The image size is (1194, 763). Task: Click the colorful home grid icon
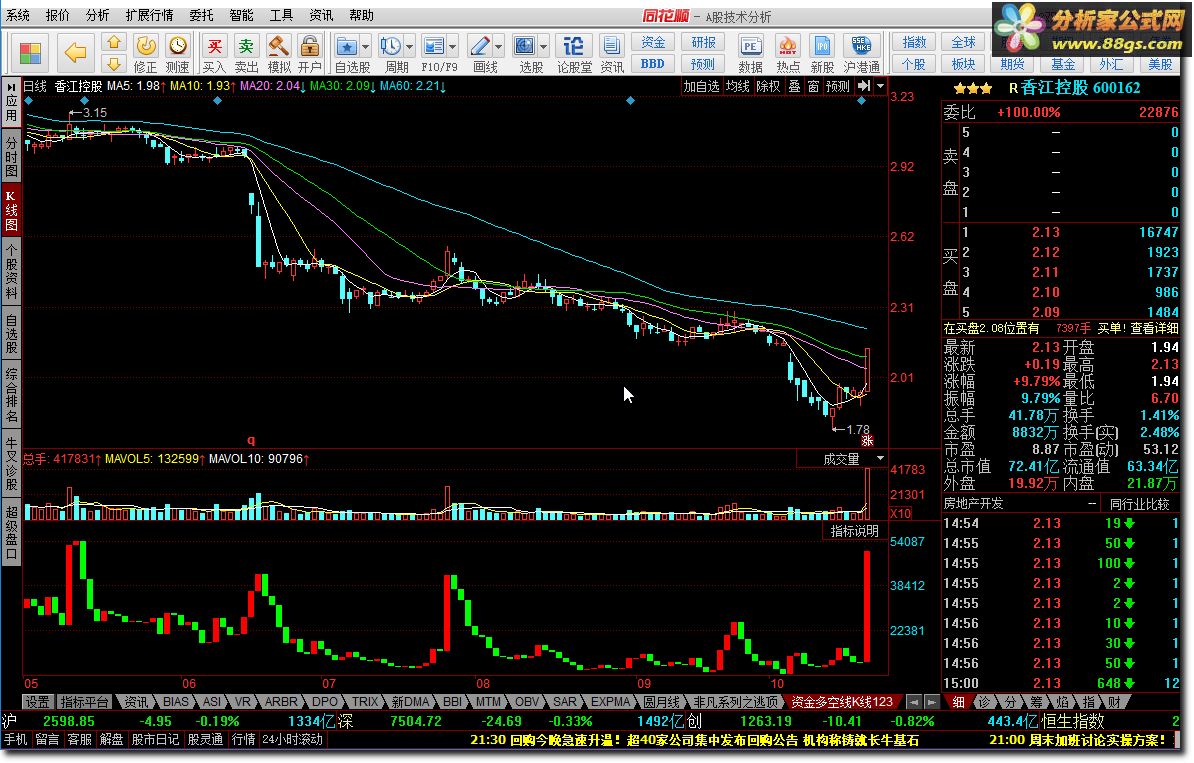[30, 53]
